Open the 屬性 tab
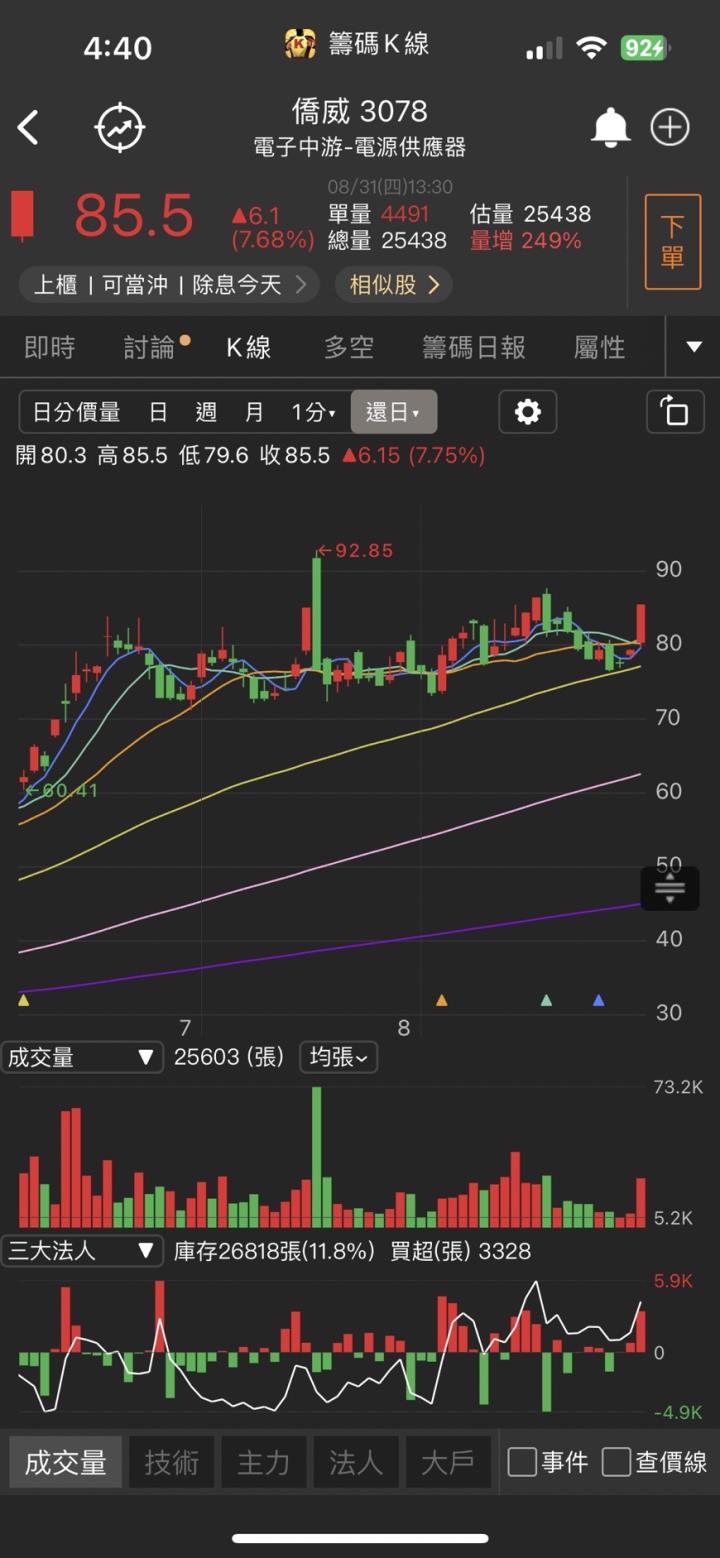 pos(600,347)
